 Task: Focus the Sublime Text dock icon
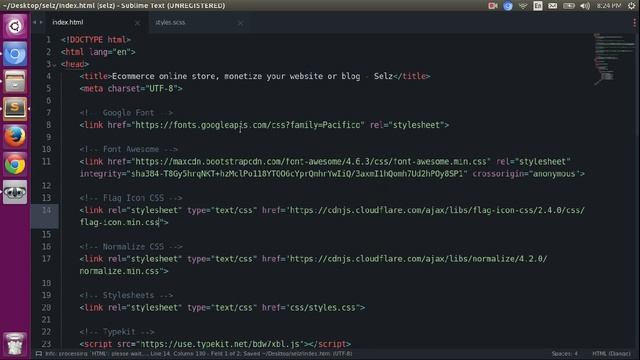click(15, 109)
